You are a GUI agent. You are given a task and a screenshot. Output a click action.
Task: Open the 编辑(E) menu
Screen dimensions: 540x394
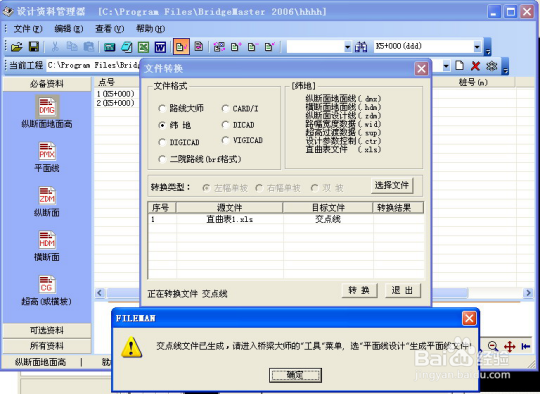tap(69, 29)
